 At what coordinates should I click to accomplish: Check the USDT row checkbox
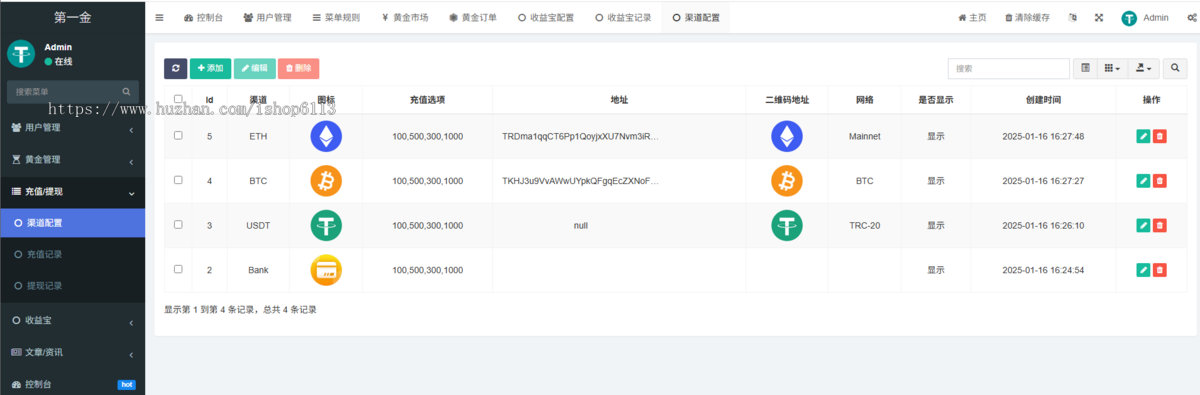point(178,225)
